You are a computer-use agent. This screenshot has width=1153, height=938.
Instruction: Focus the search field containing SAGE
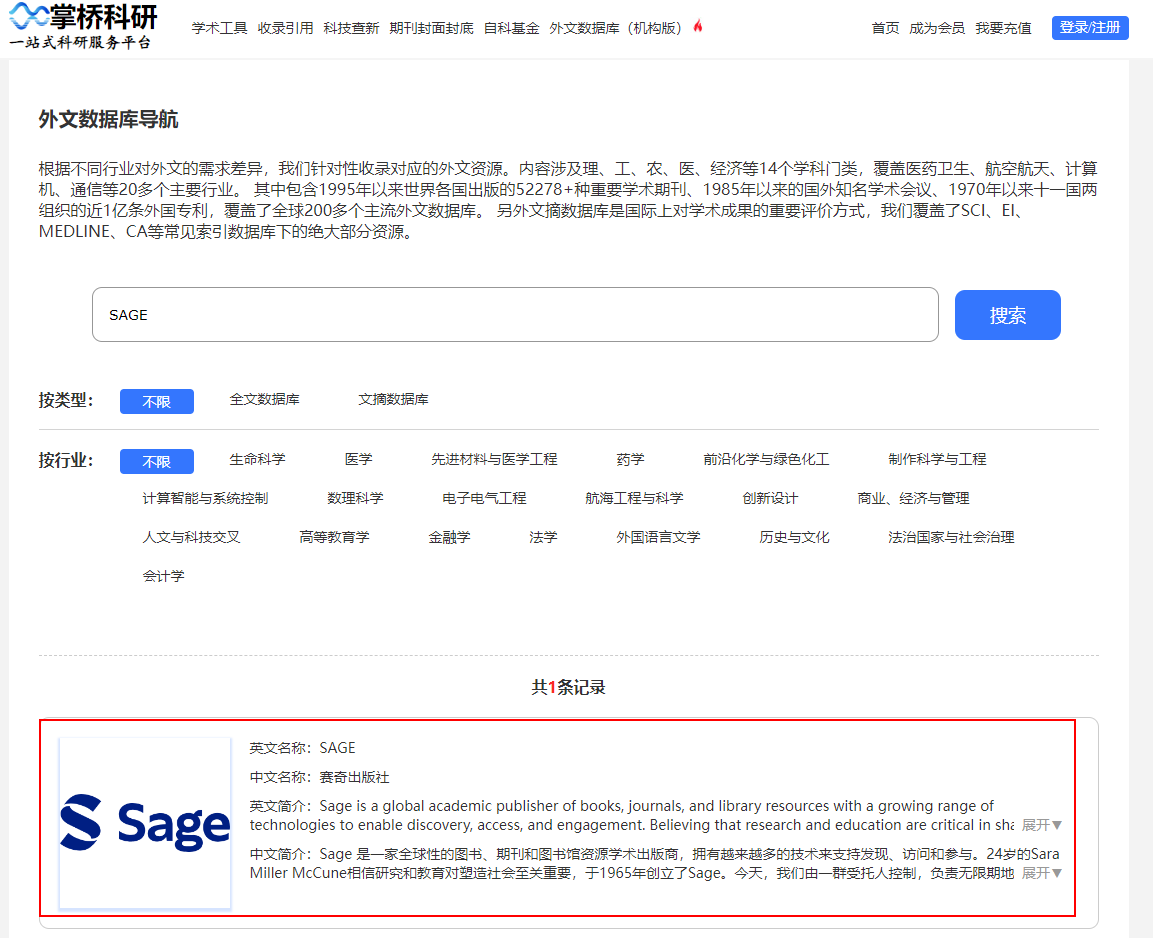(515, 315)
